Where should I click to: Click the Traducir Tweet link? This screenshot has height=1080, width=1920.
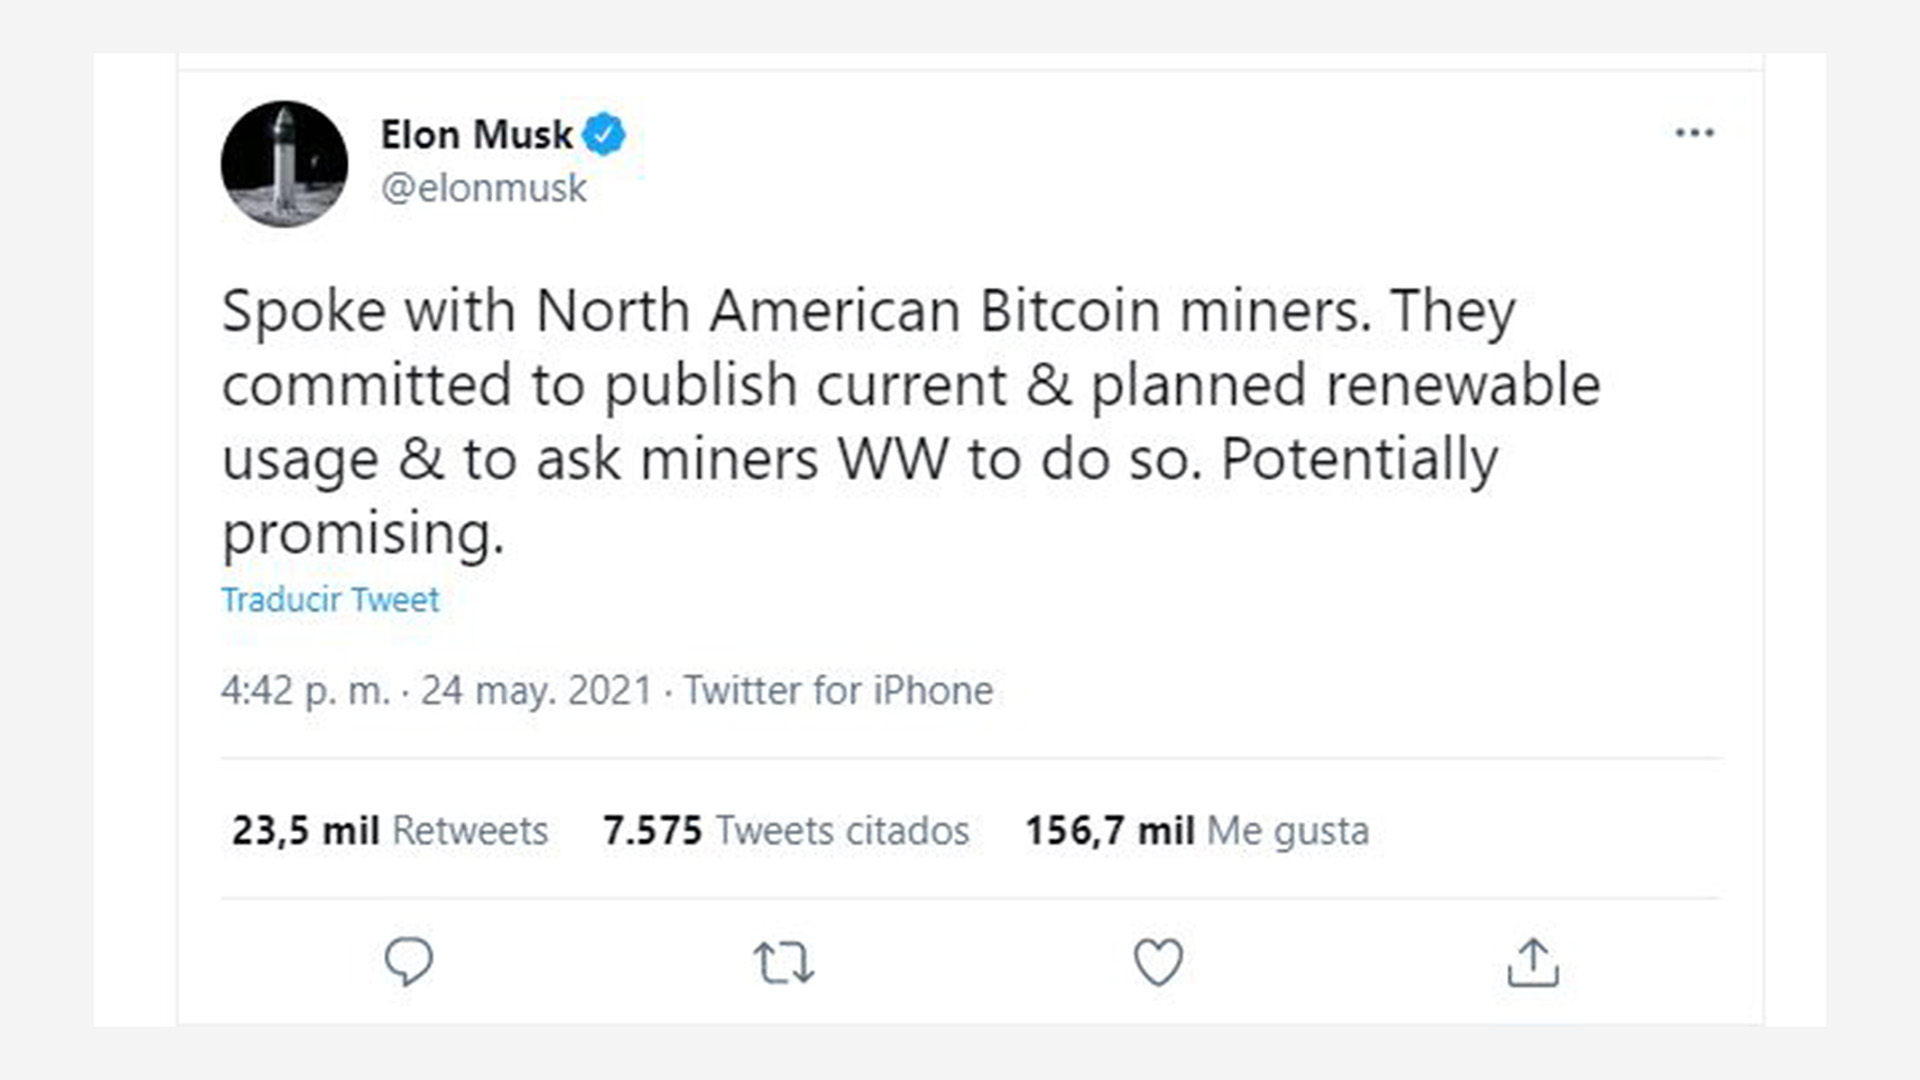(331, 599)
